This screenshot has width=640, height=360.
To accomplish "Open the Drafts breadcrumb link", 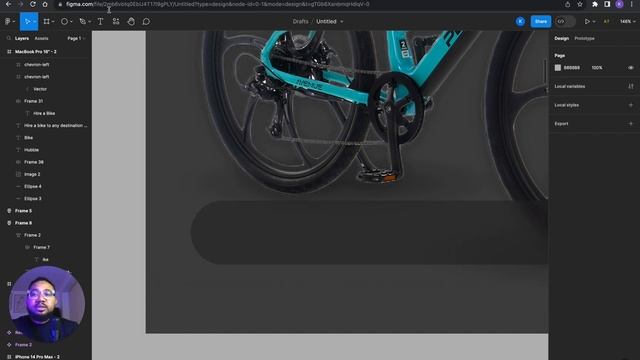I will (300, 22).
